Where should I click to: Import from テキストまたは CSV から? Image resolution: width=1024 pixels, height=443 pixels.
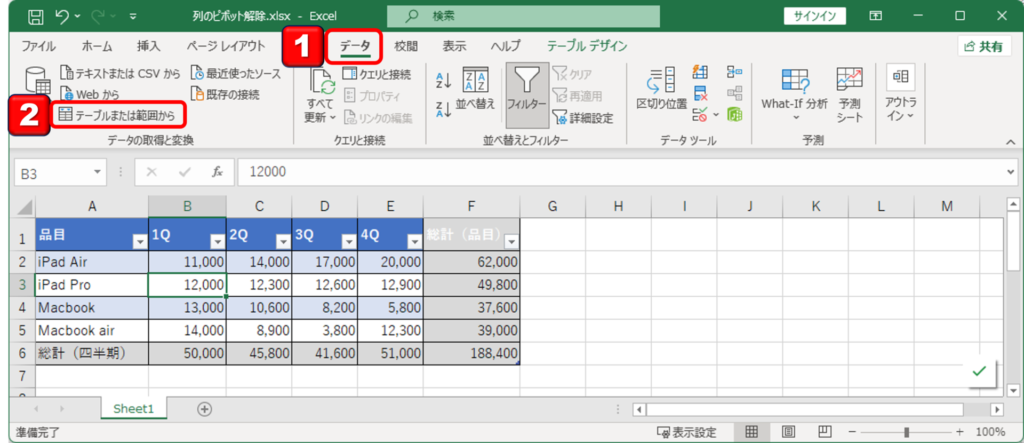click(x=120, y=73)
